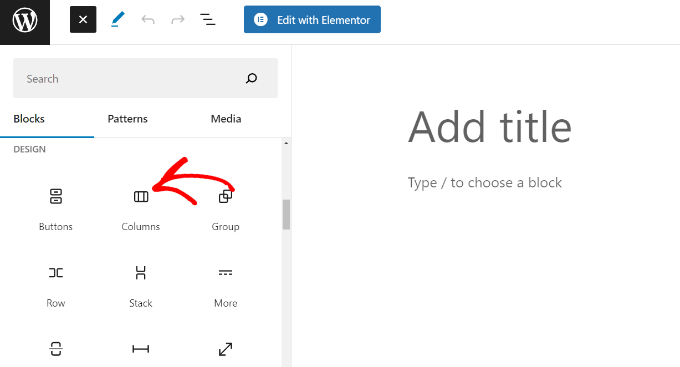The height and width of the screenshot is (367, 680).
Task: Switch to the Media tab
Action: click(226, 119)
